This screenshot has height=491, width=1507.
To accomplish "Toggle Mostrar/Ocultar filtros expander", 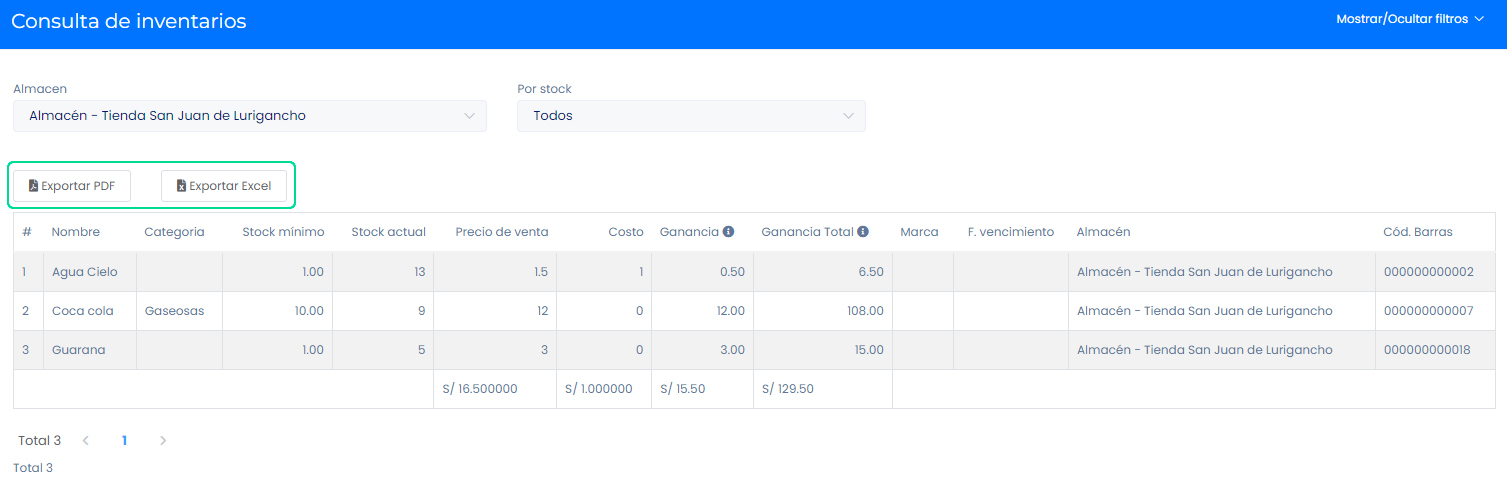I will point(1410,19).
